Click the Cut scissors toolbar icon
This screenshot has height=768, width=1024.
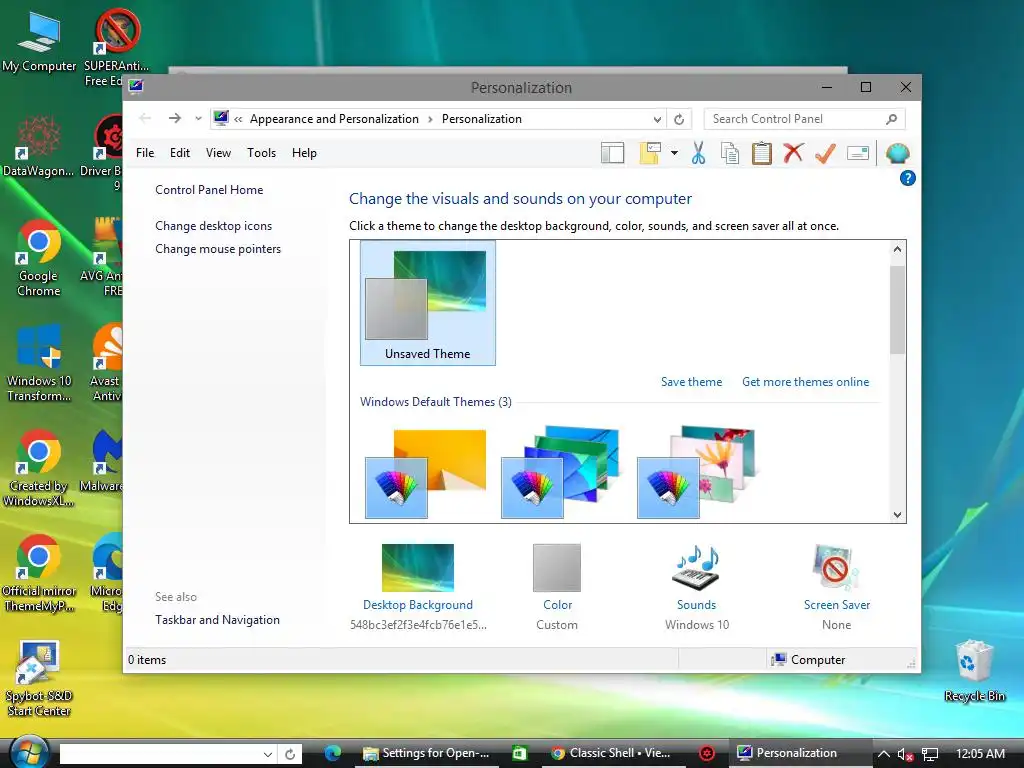pyautogui.click(x=698, y=153)
